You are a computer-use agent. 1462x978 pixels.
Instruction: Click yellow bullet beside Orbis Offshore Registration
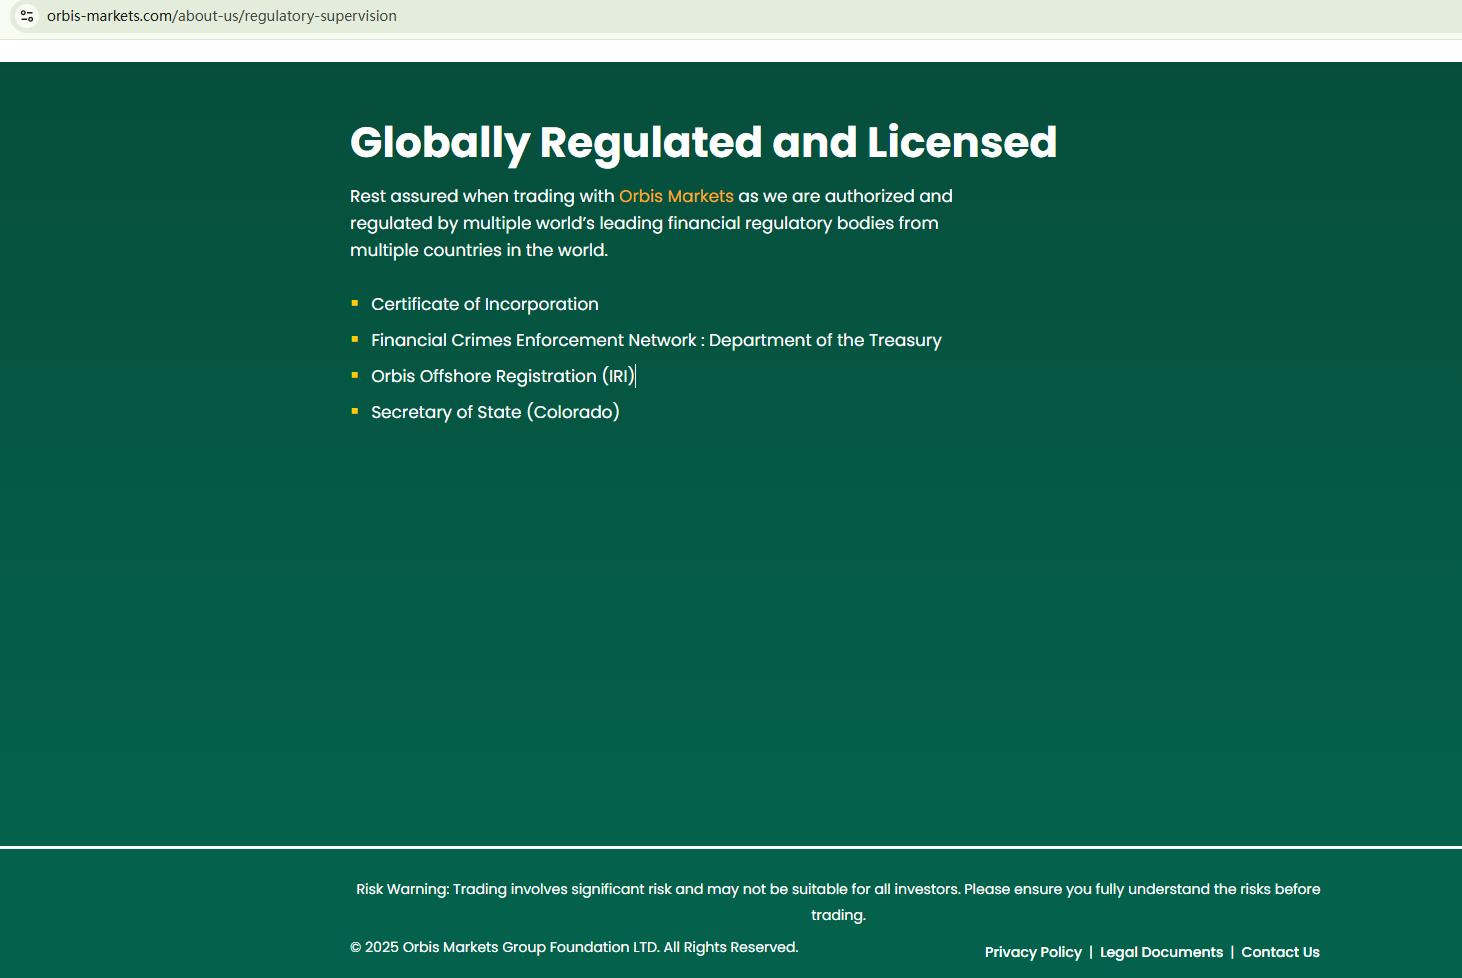355,375
